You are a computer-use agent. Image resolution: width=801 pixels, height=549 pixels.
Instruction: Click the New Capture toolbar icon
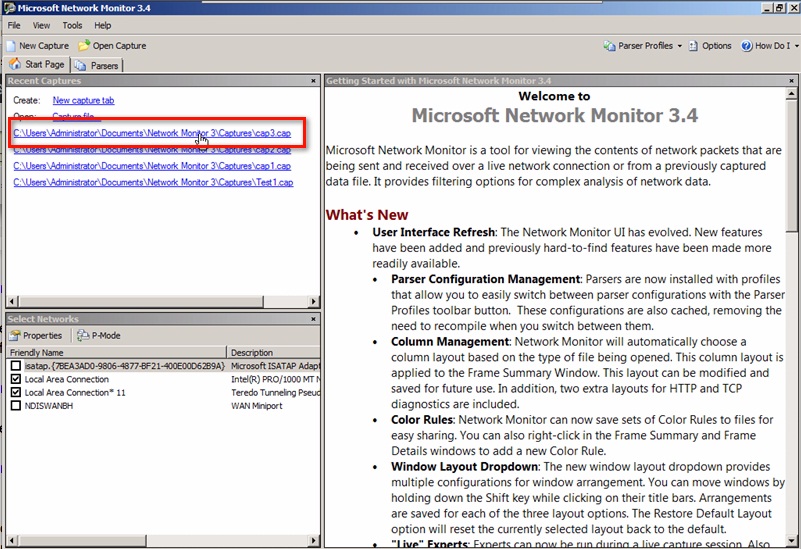(x=11, y=46)
